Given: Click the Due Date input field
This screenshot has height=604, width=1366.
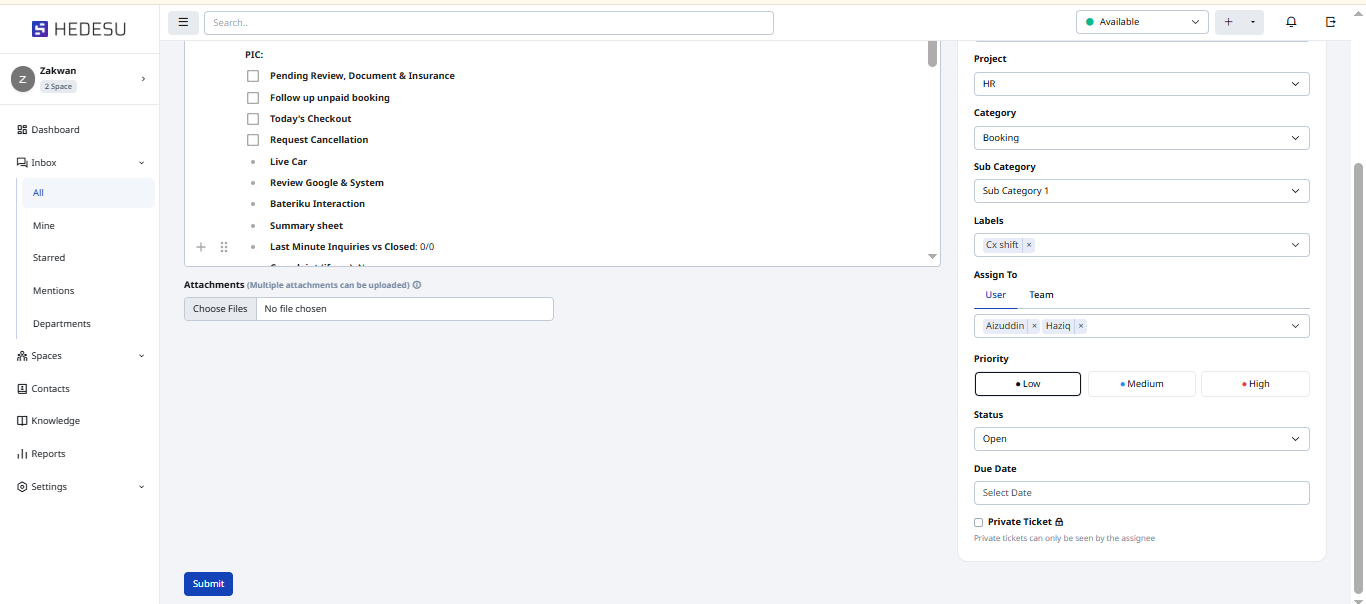Looking at the screenshot, I should (1141, 493).
